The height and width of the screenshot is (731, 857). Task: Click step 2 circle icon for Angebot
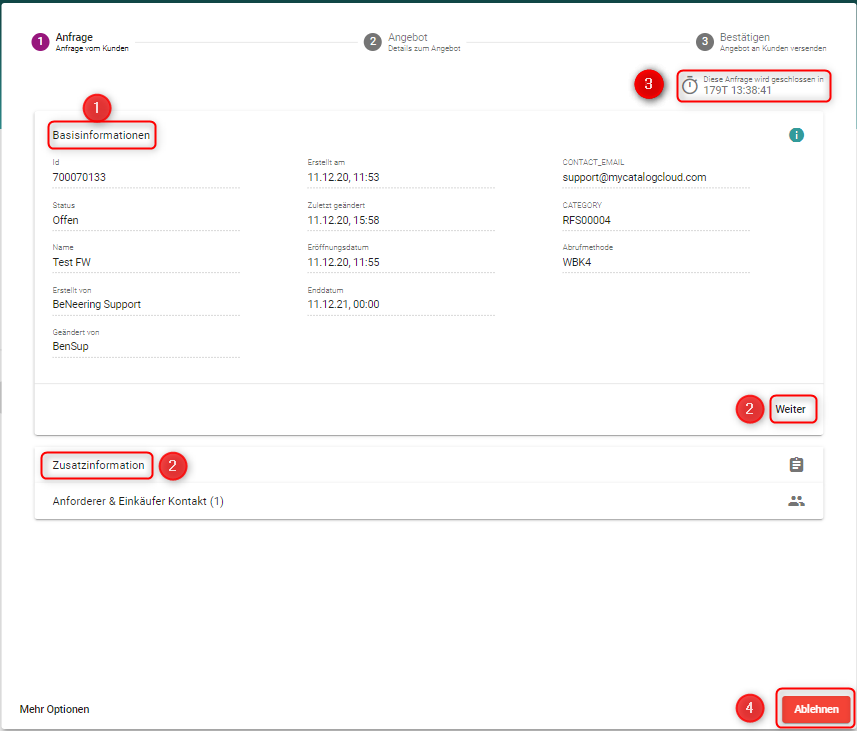(x=372, y=42)
